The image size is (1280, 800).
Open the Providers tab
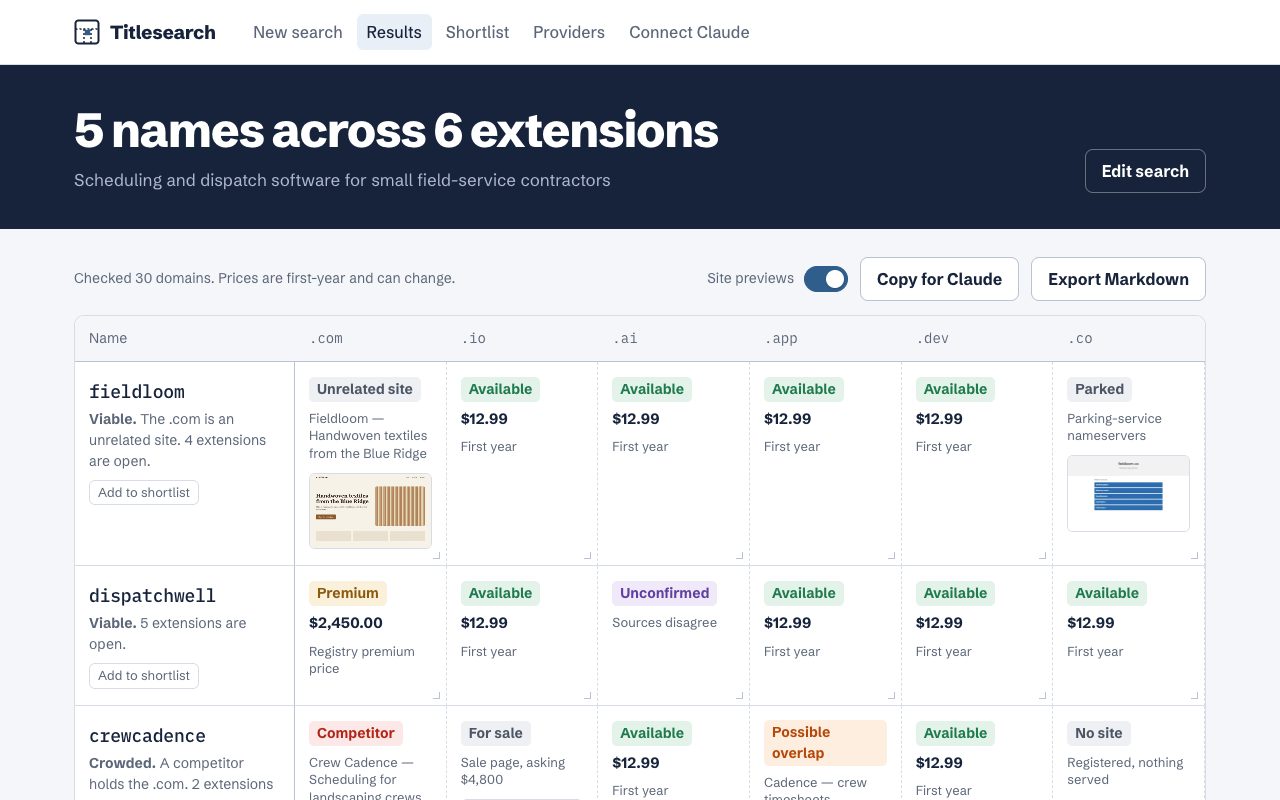(x=569, y=32)
